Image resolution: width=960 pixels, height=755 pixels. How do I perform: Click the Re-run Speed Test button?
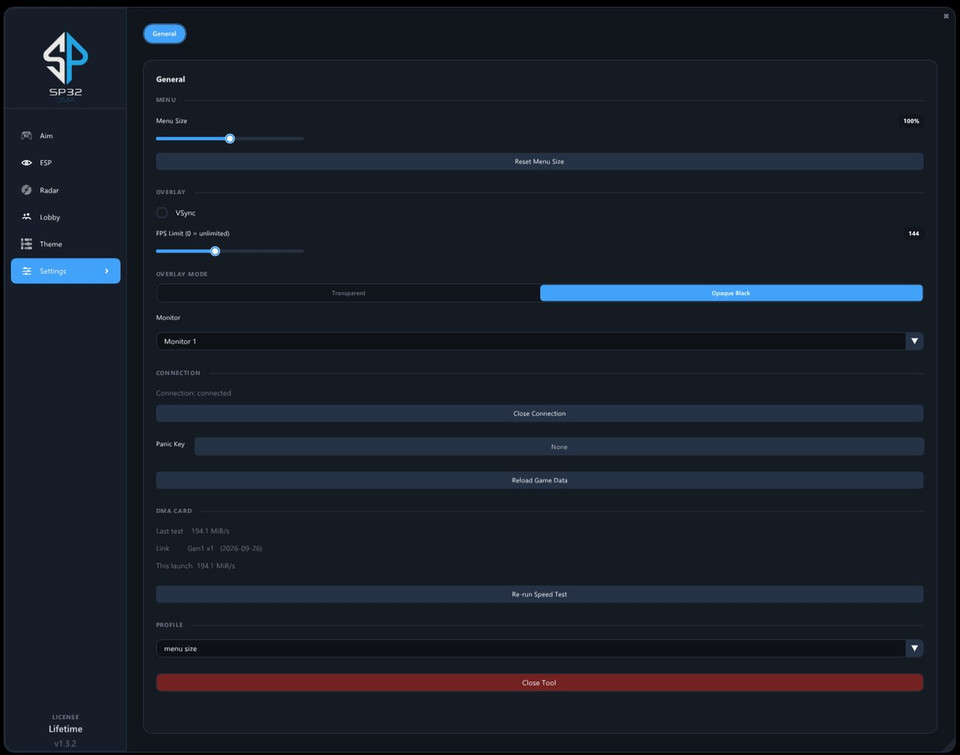click(539, 594)
